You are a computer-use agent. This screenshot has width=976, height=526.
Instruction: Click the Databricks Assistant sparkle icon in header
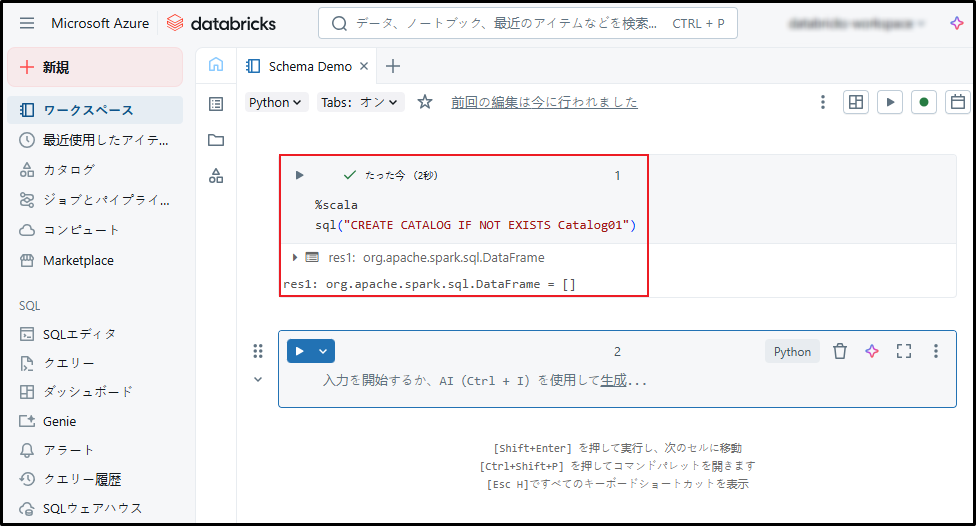click(x=956, y=23)
